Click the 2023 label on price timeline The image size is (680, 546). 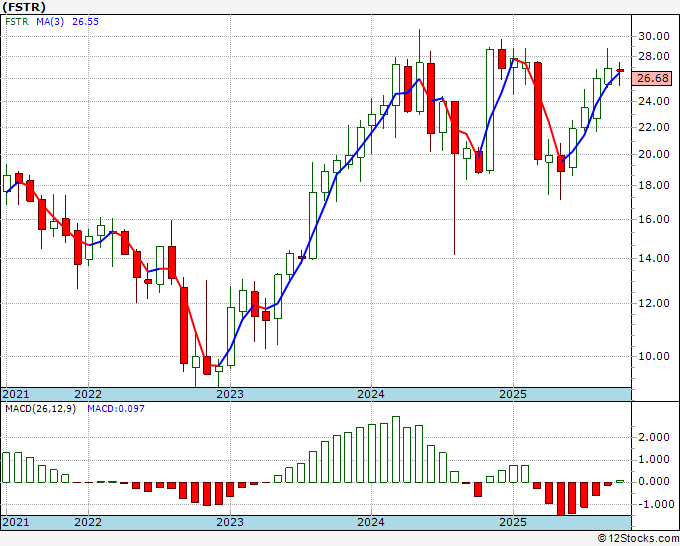230,394
